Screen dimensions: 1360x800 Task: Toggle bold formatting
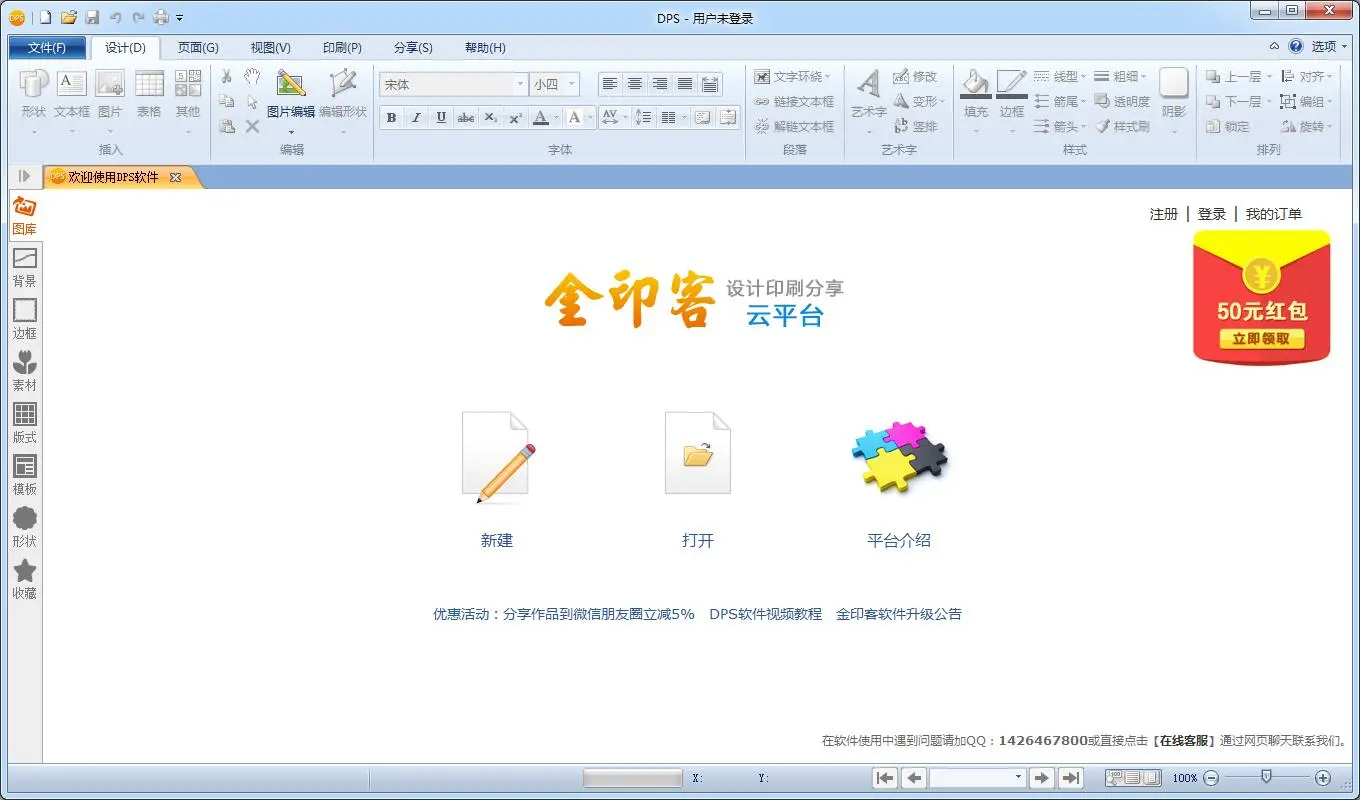(x=391, y=117)
